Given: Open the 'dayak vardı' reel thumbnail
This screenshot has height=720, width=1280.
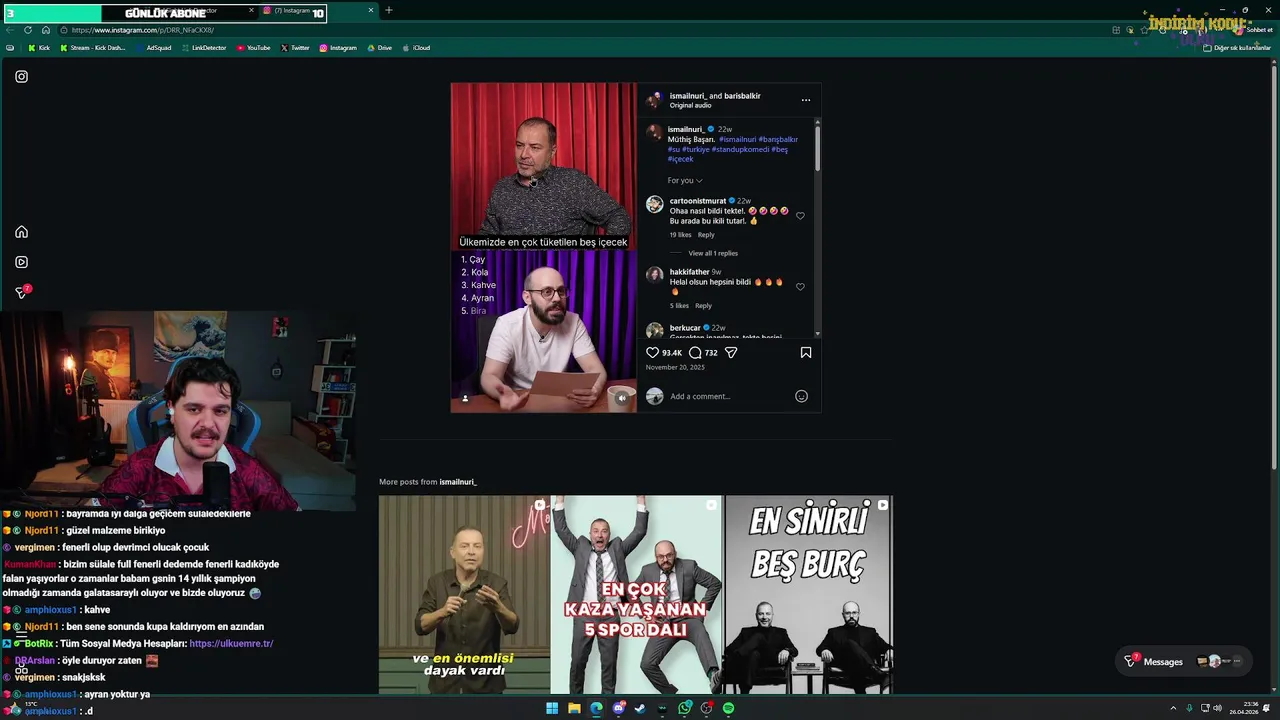Looking at the screenshot, I should 464,595.
